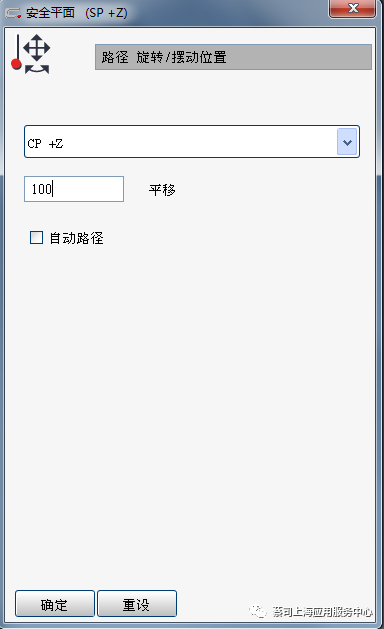Select the 路径 旋转/摆动位置 header bar
This screenshot has width=384, height=629.
233,57
